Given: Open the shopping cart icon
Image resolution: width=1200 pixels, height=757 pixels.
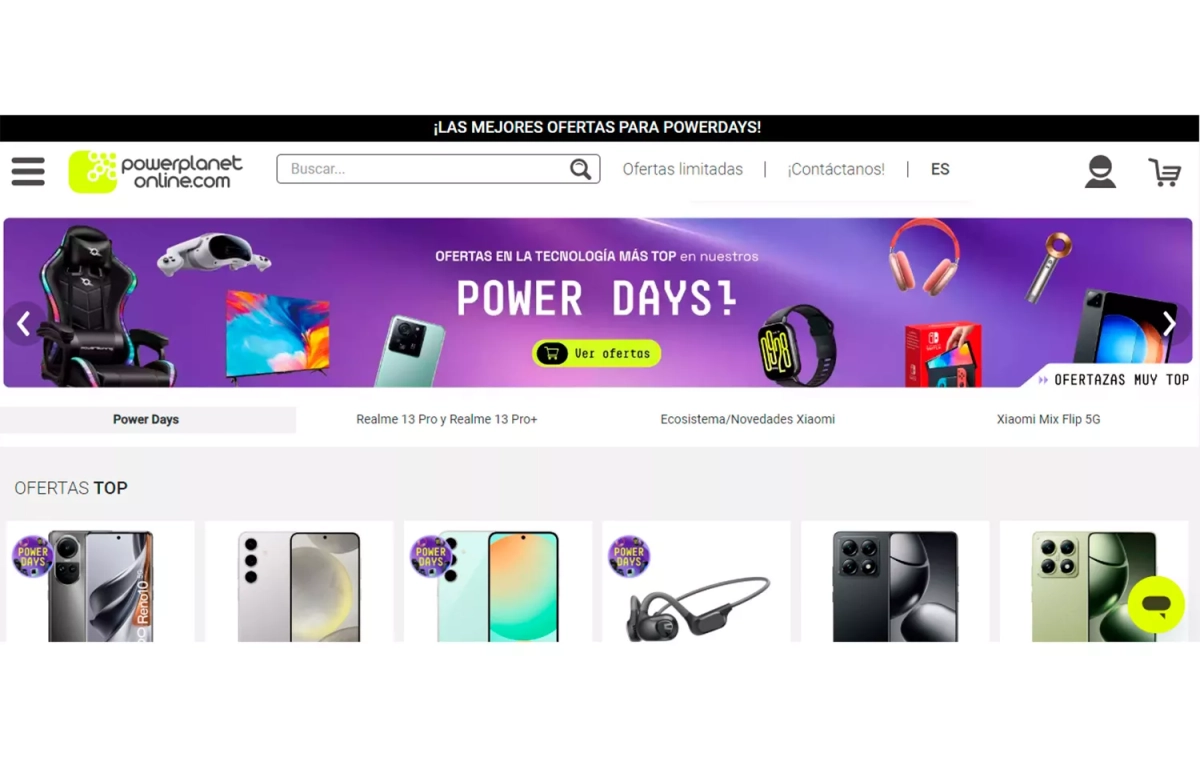Looking at the screenshot, I should click(1164, 172).
